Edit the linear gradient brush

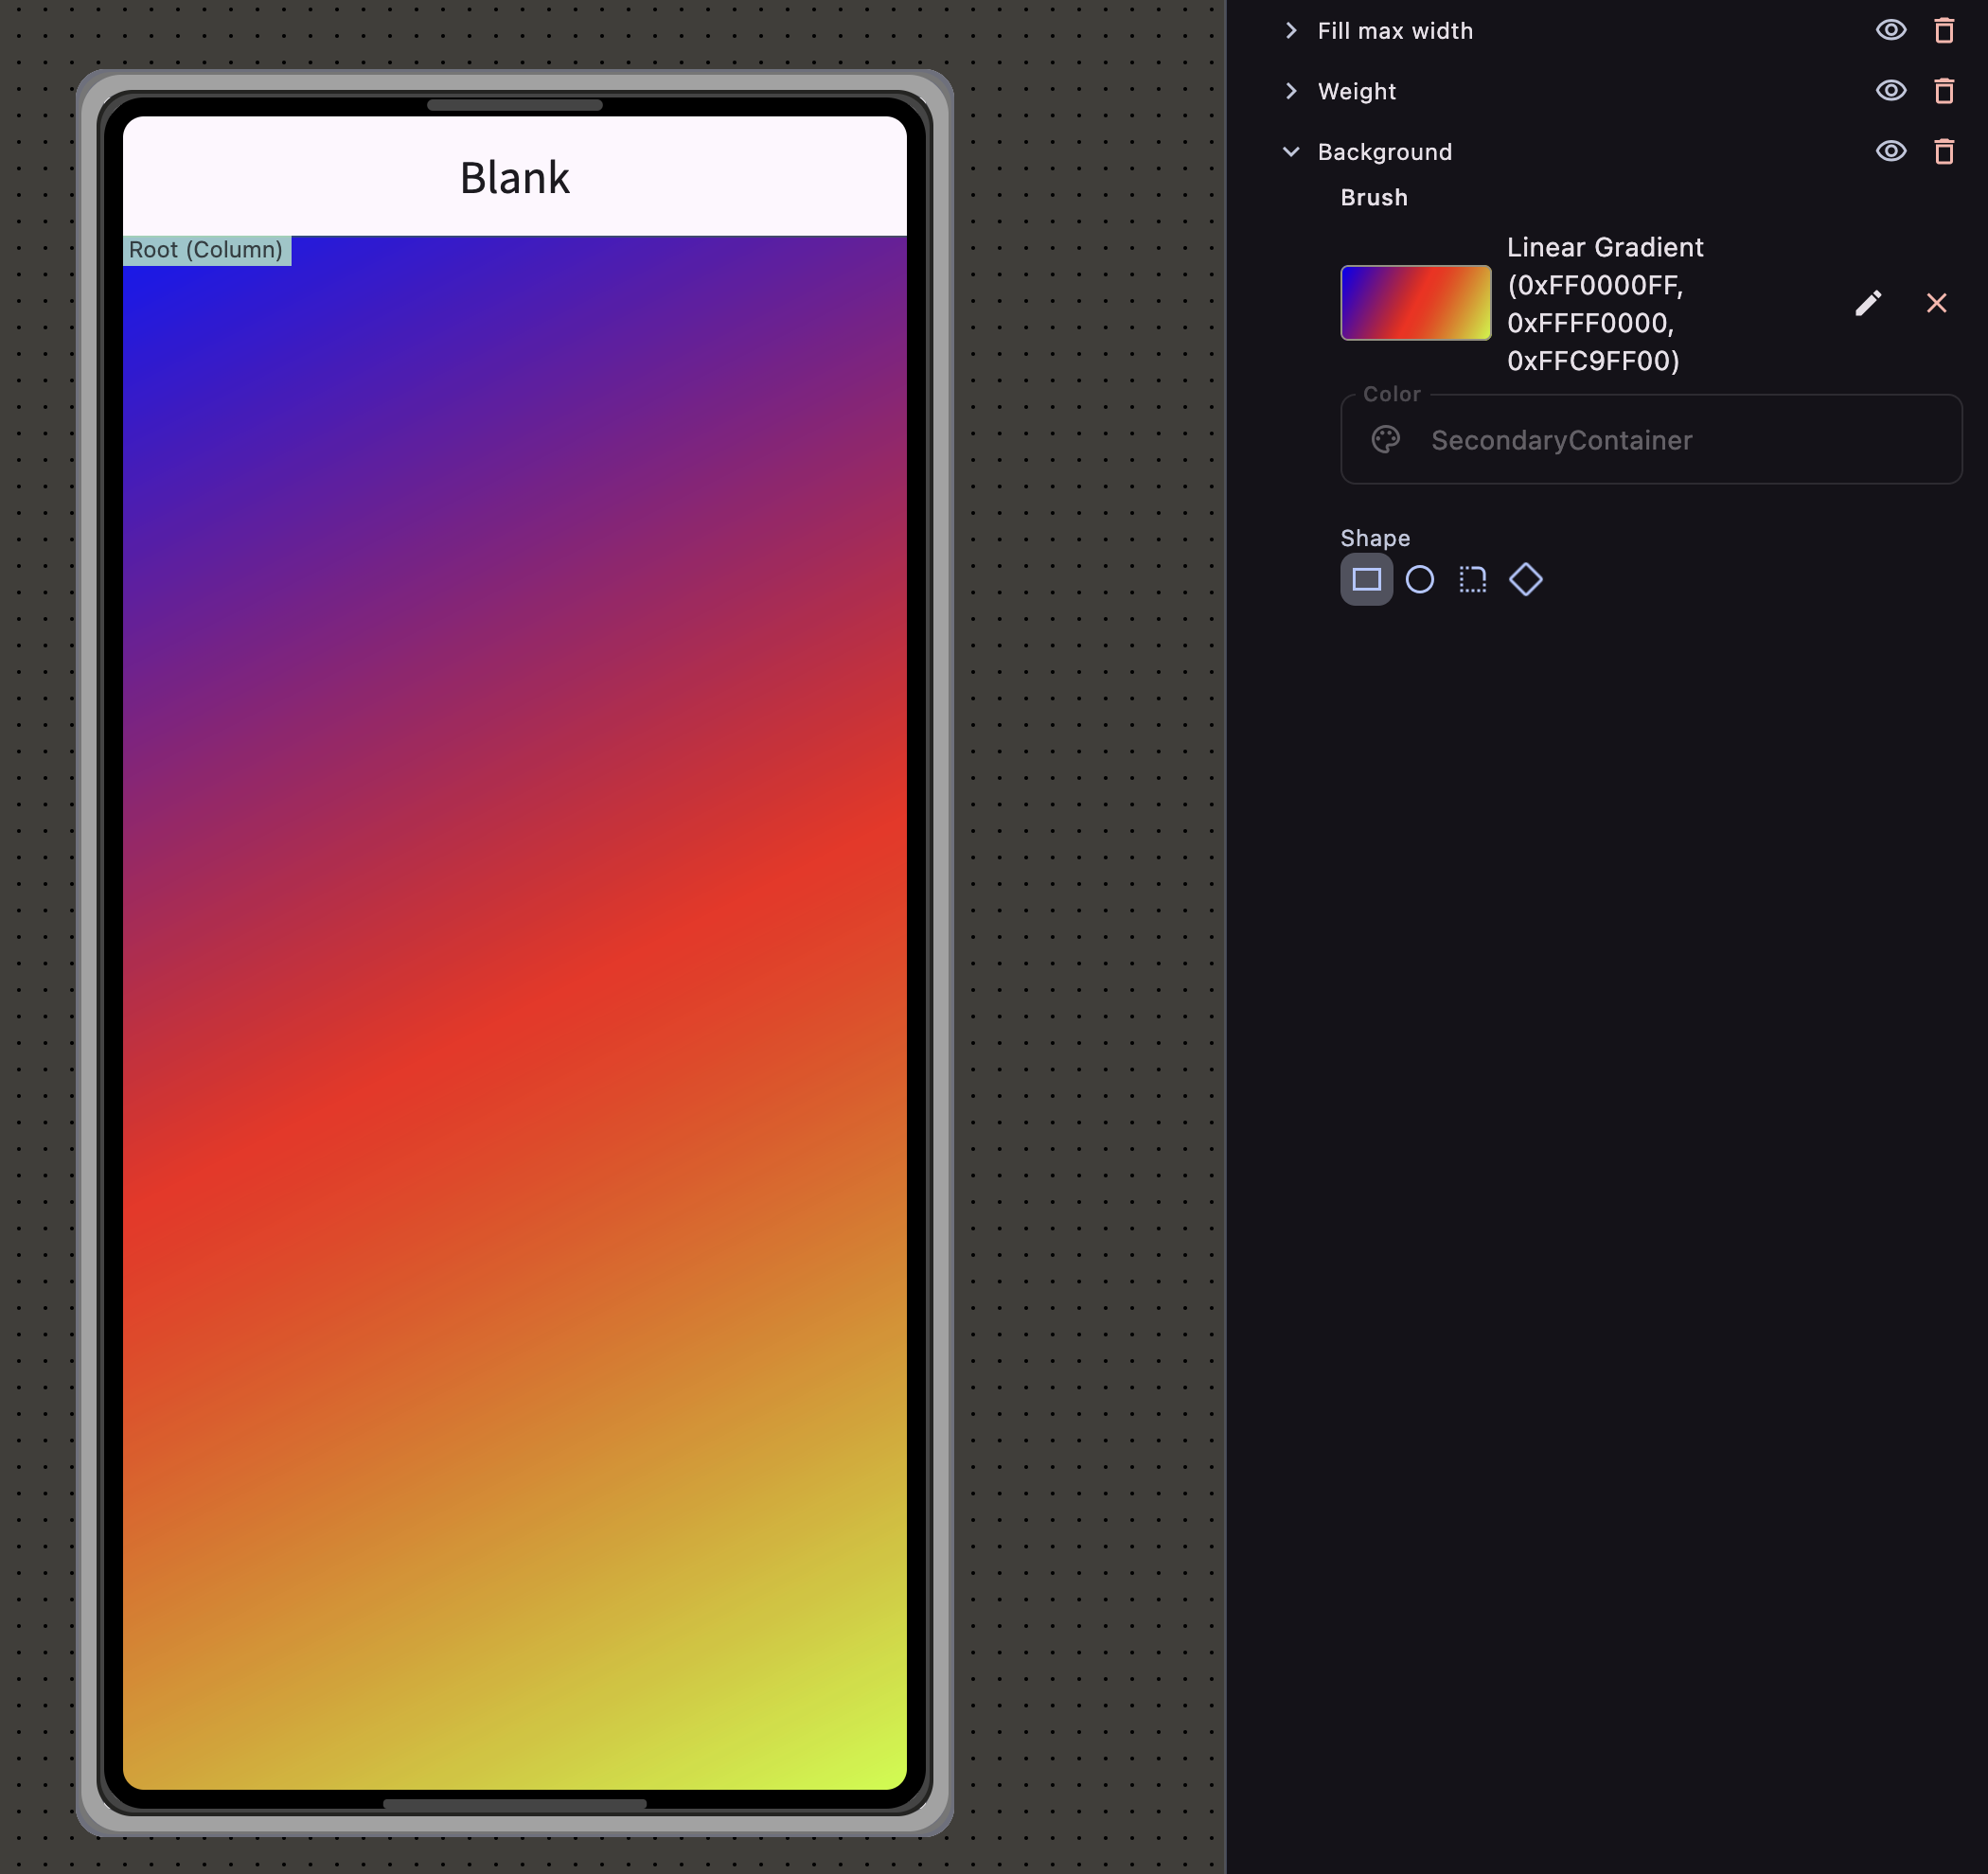1868,303
